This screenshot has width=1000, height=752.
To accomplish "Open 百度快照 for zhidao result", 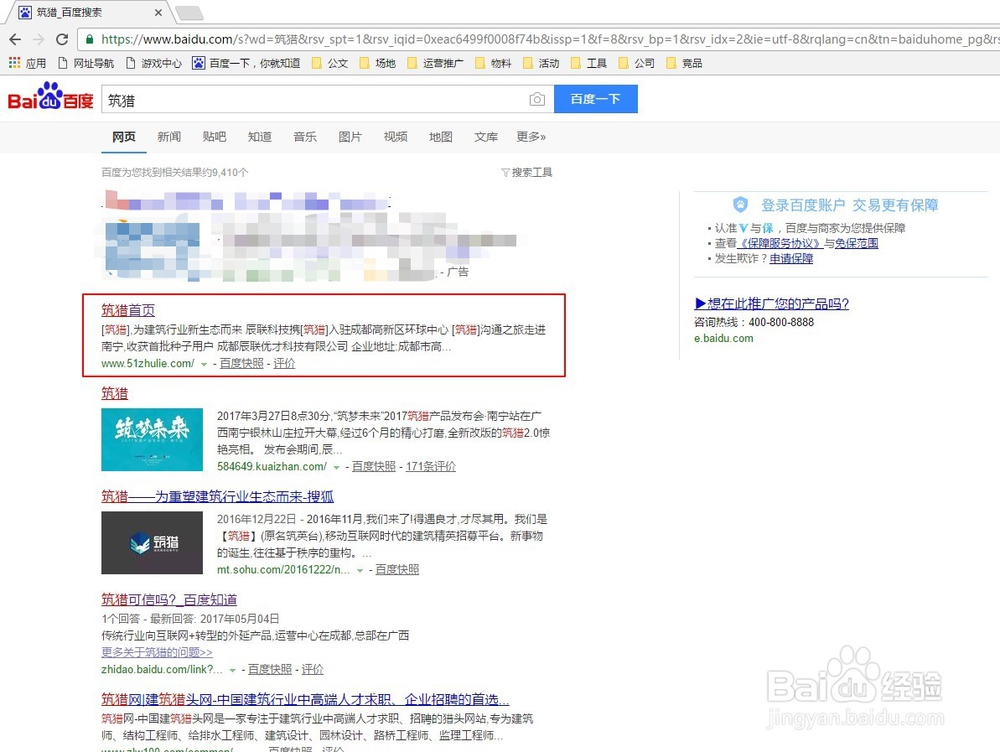I will pos(270,669).
